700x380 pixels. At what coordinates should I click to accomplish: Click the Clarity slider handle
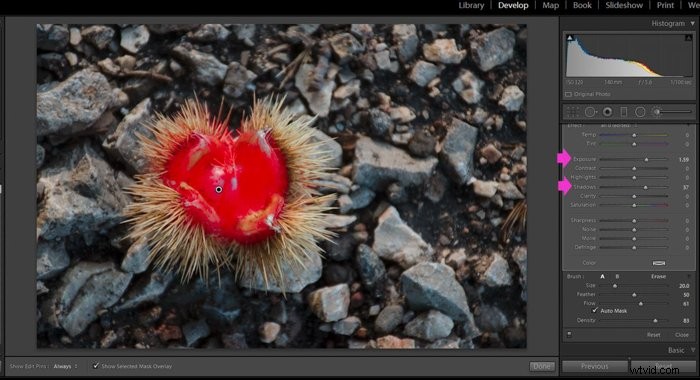[634, 196]
